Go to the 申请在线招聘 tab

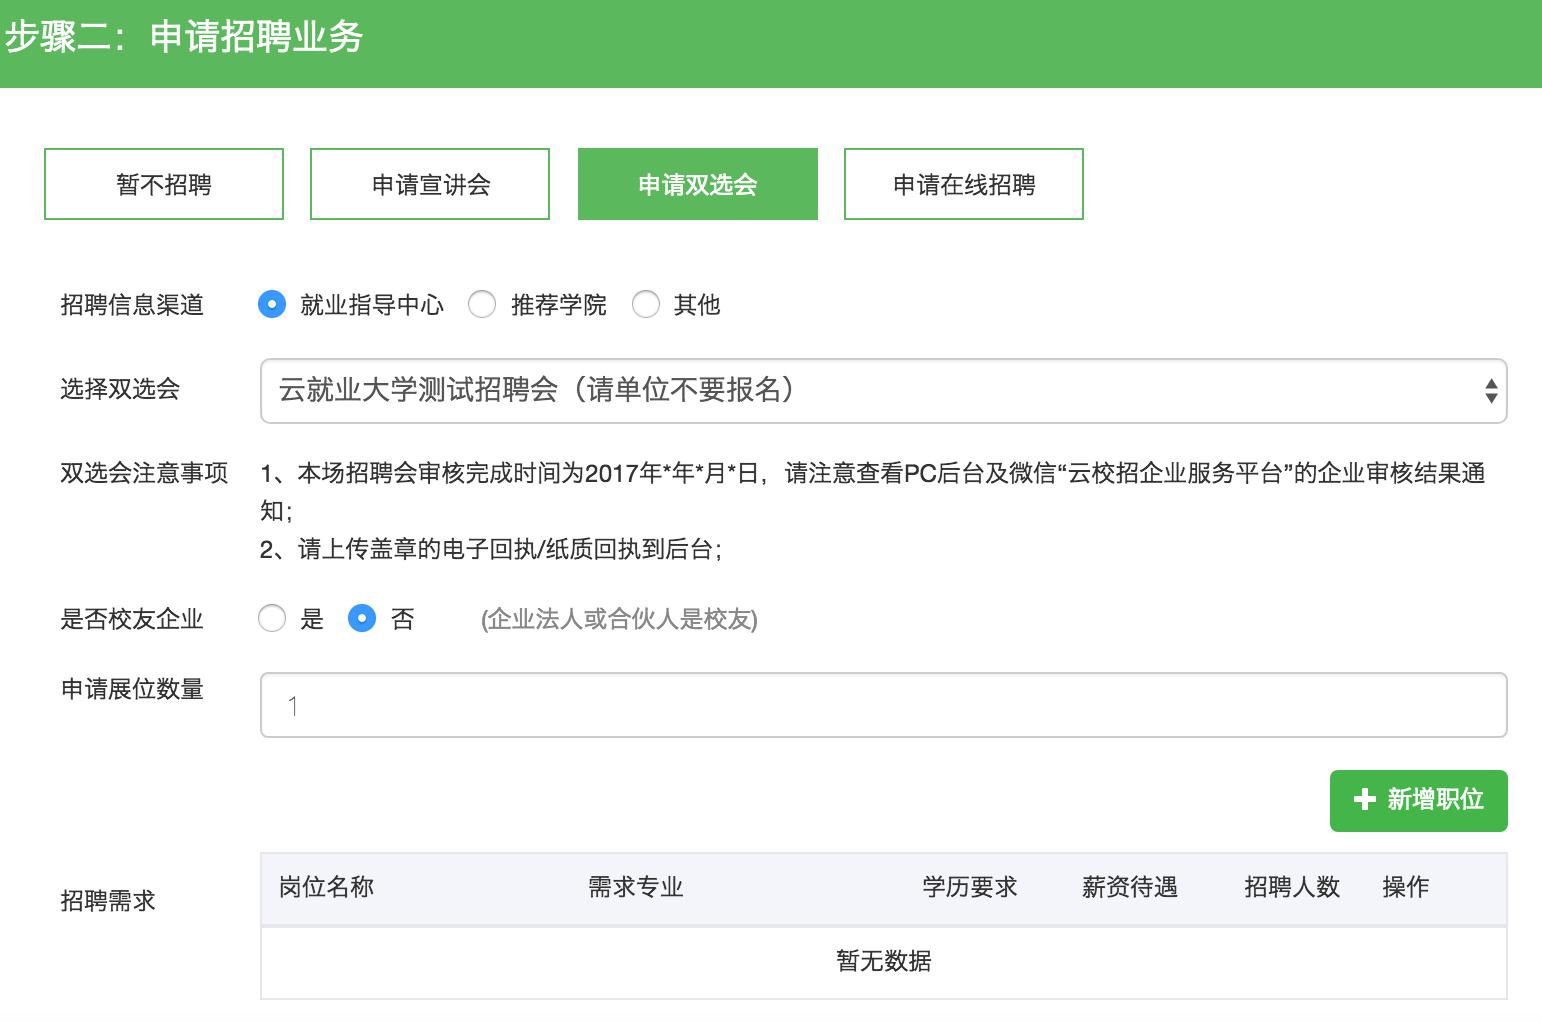click(x=963, y=184)
